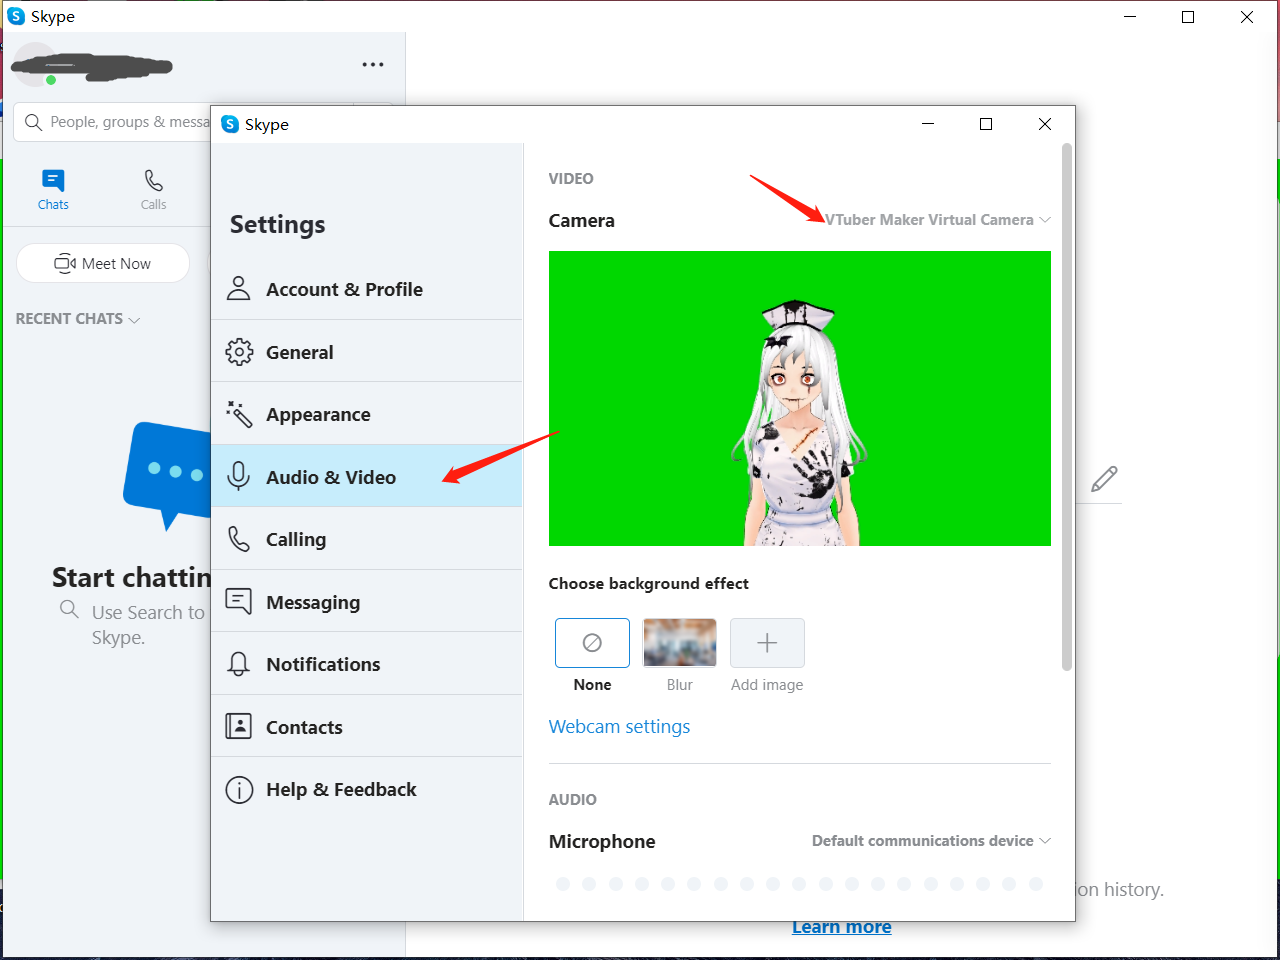
Task: Click the pencil edit icon in main window
Action: coord(1104,479)
